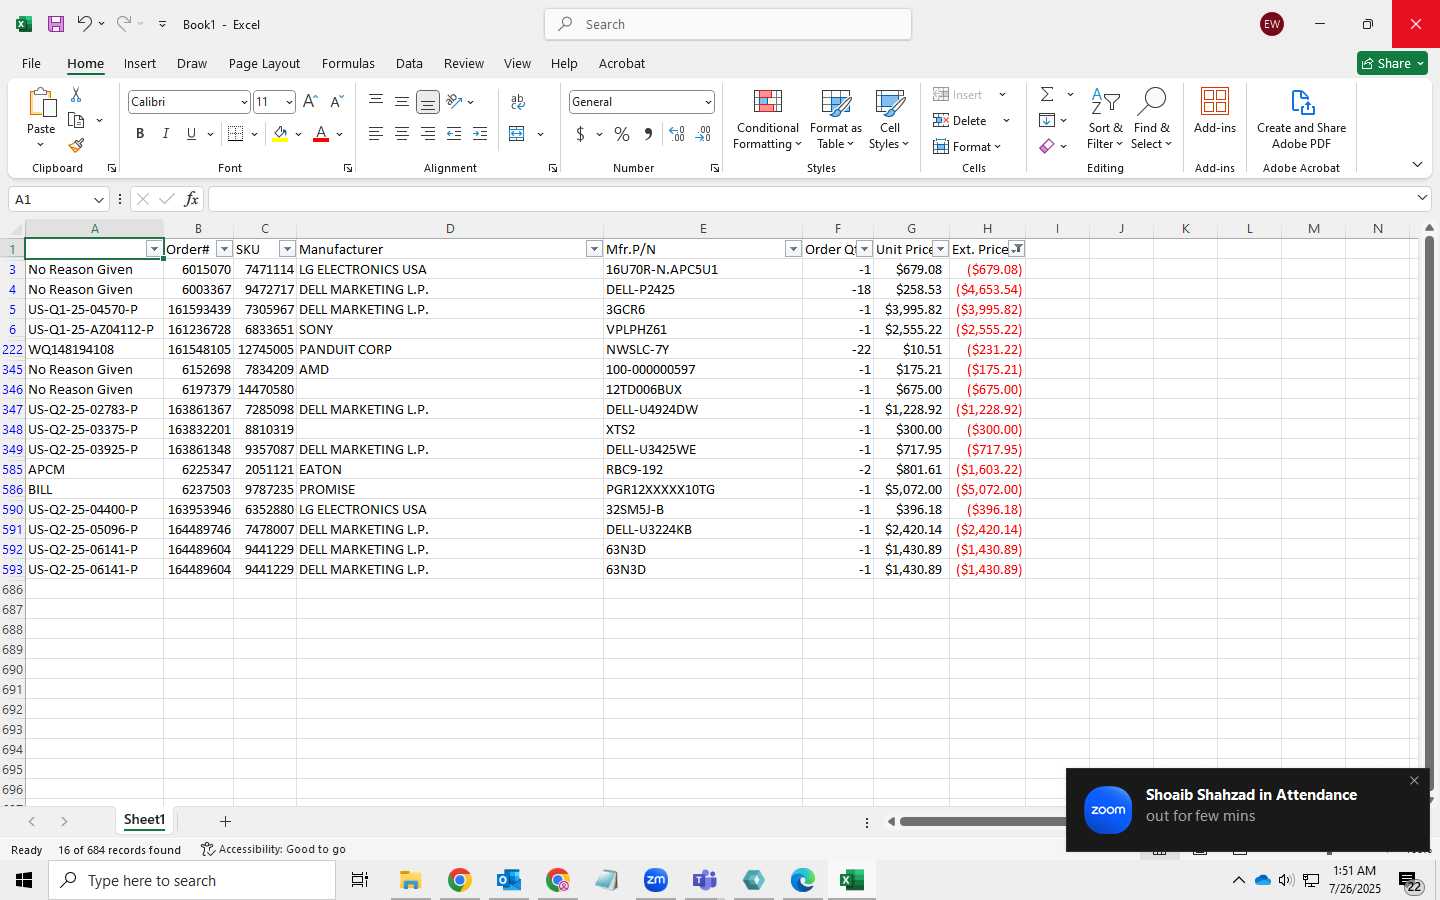Open Format as Table gallery
This screenshot has height=900, width=1440.
(x=835, y=120)
